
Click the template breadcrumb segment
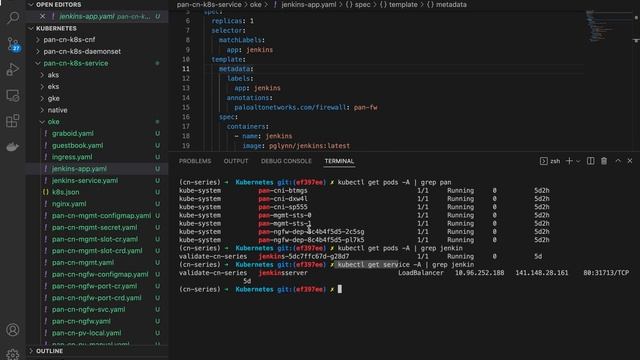tap(403, 4)
